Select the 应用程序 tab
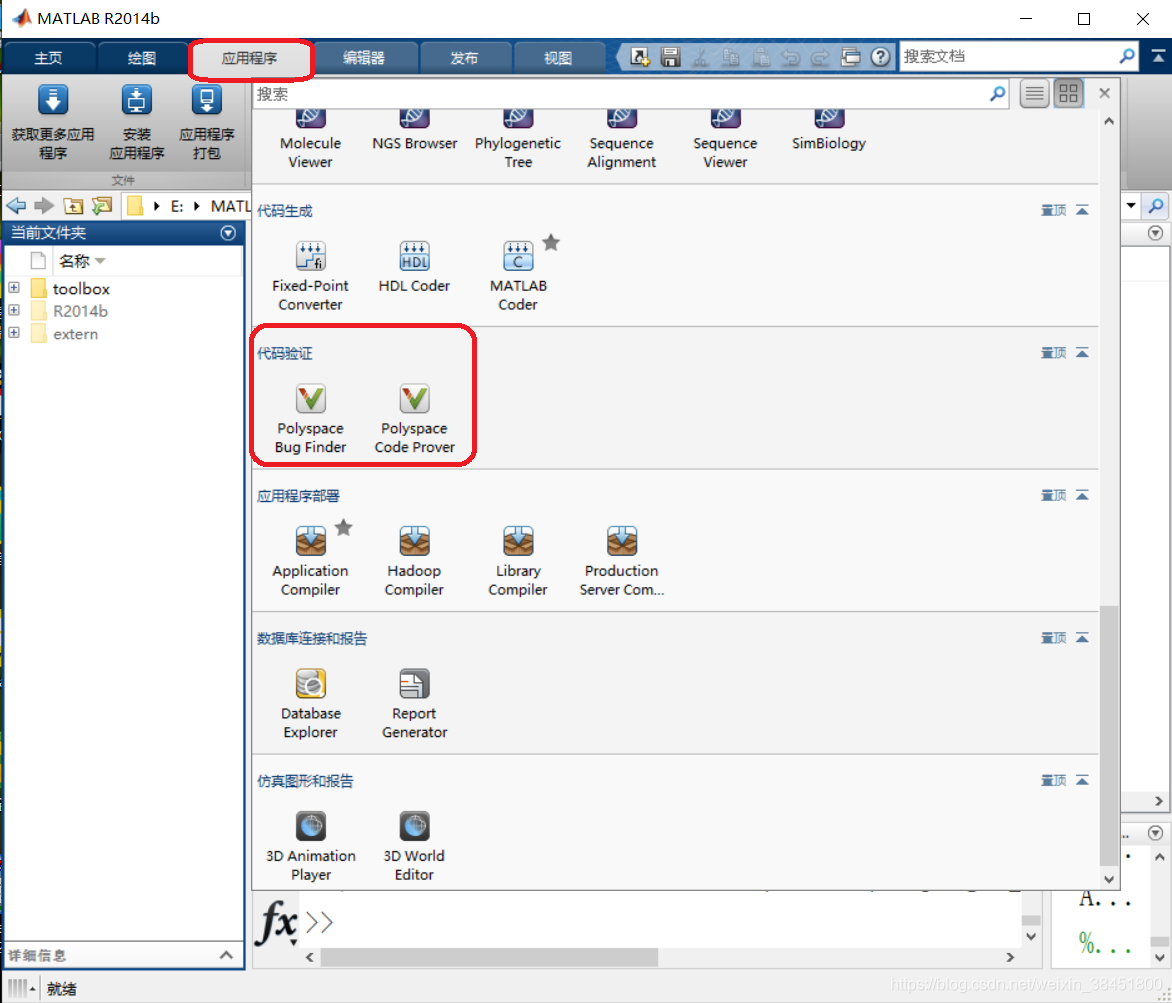Image resolution: width=1172 pixels, height=1003 pixels. coord(250,58)
